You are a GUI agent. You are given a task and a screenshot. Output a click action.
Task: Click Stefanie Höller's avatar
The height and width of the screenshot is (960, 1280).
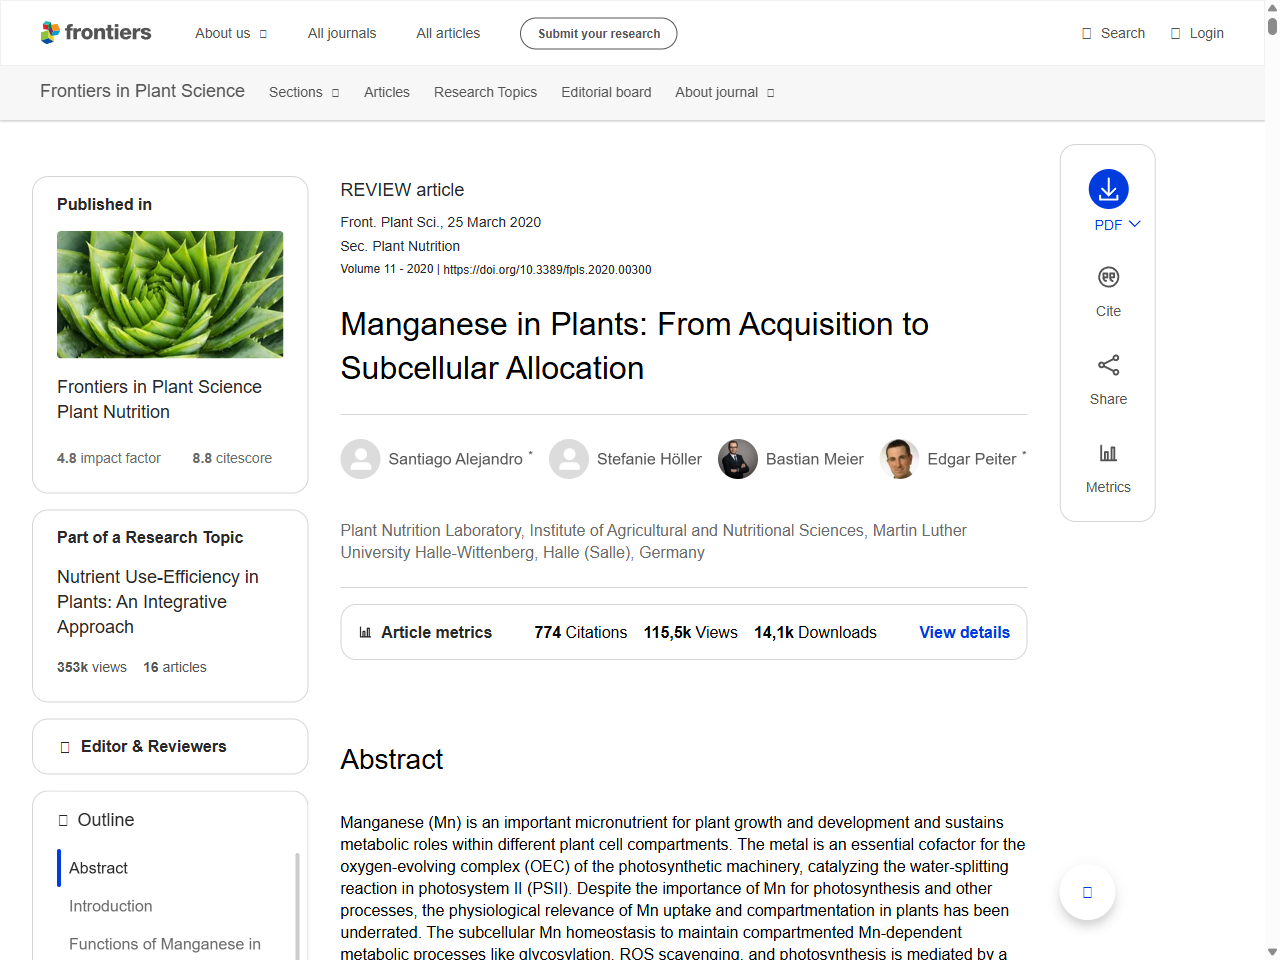[569, 459]
